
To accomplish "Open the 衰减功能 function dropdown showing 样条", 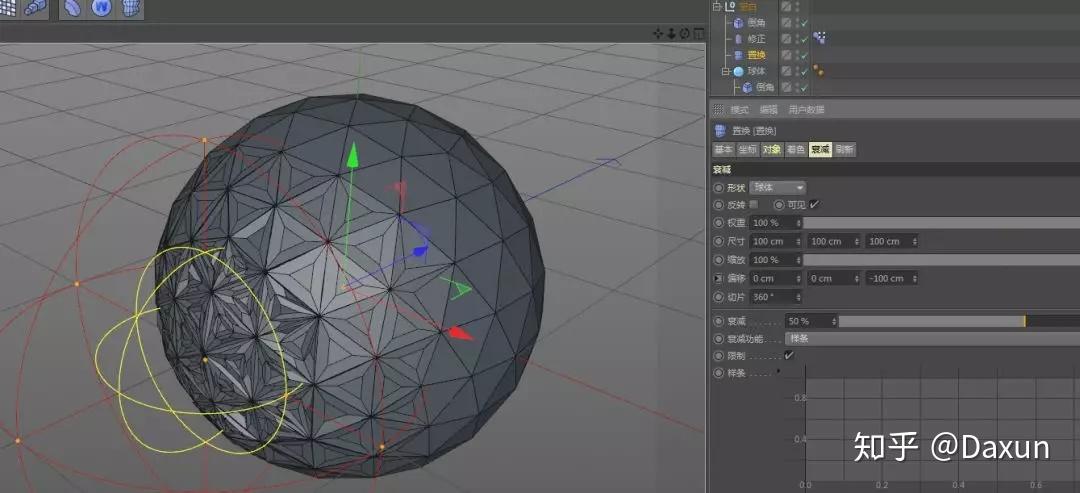I will (x=933, y=339).
